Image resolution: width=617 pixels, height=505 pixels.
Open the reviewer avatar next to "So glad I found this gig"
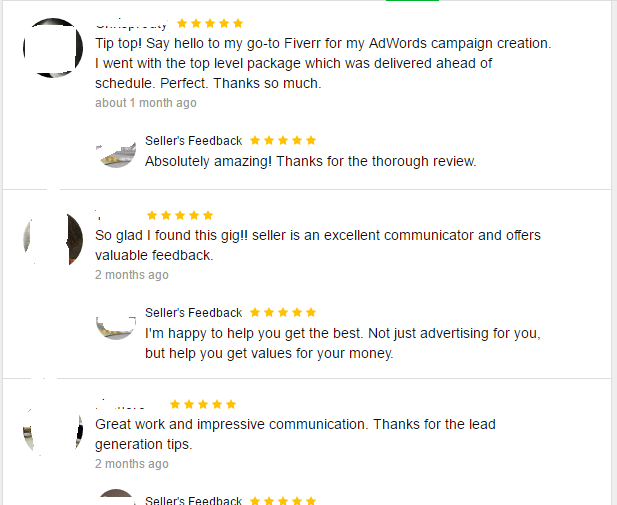[x=52, y=239]
